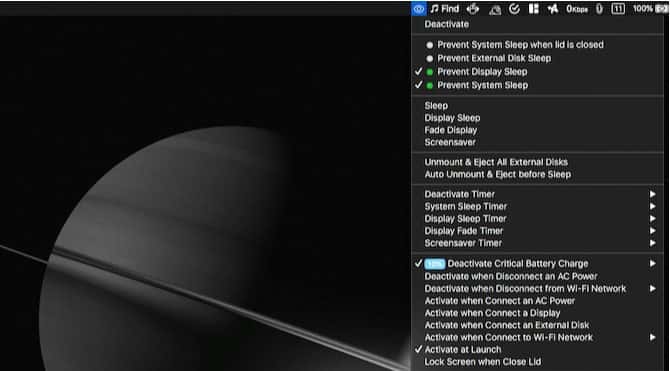Image resolution: width=670 pixels, height=371 pixels.
Task: Click the 0Kbps network speed indicator
Action: [577, 9]
